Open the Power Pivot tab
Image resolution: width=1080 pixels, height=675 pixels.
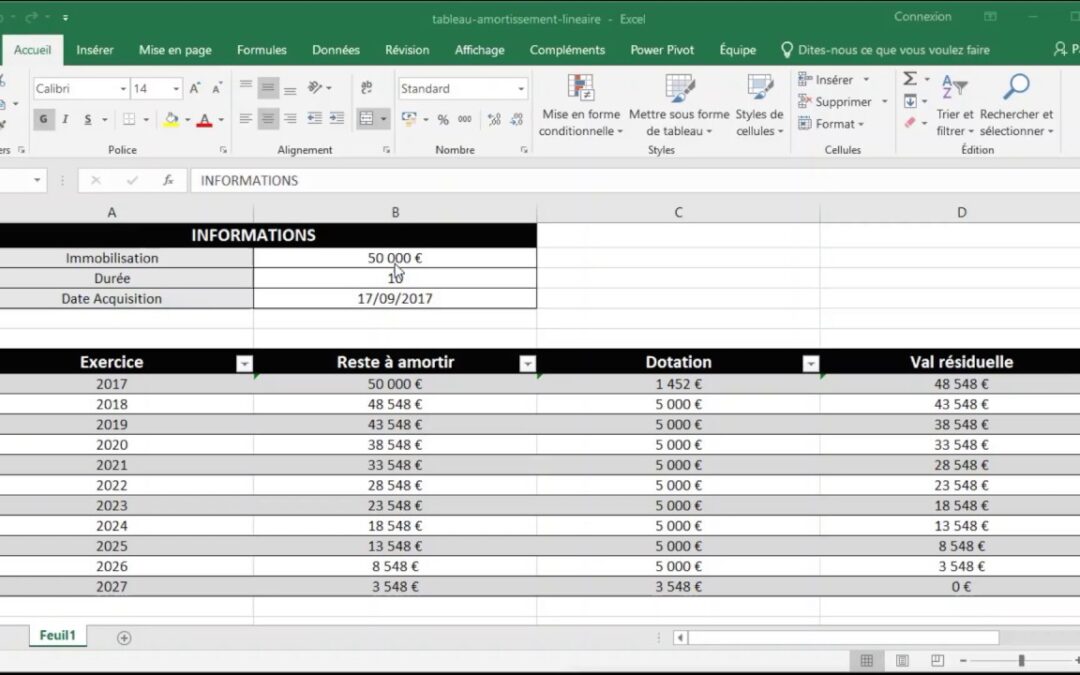[661, 49]
